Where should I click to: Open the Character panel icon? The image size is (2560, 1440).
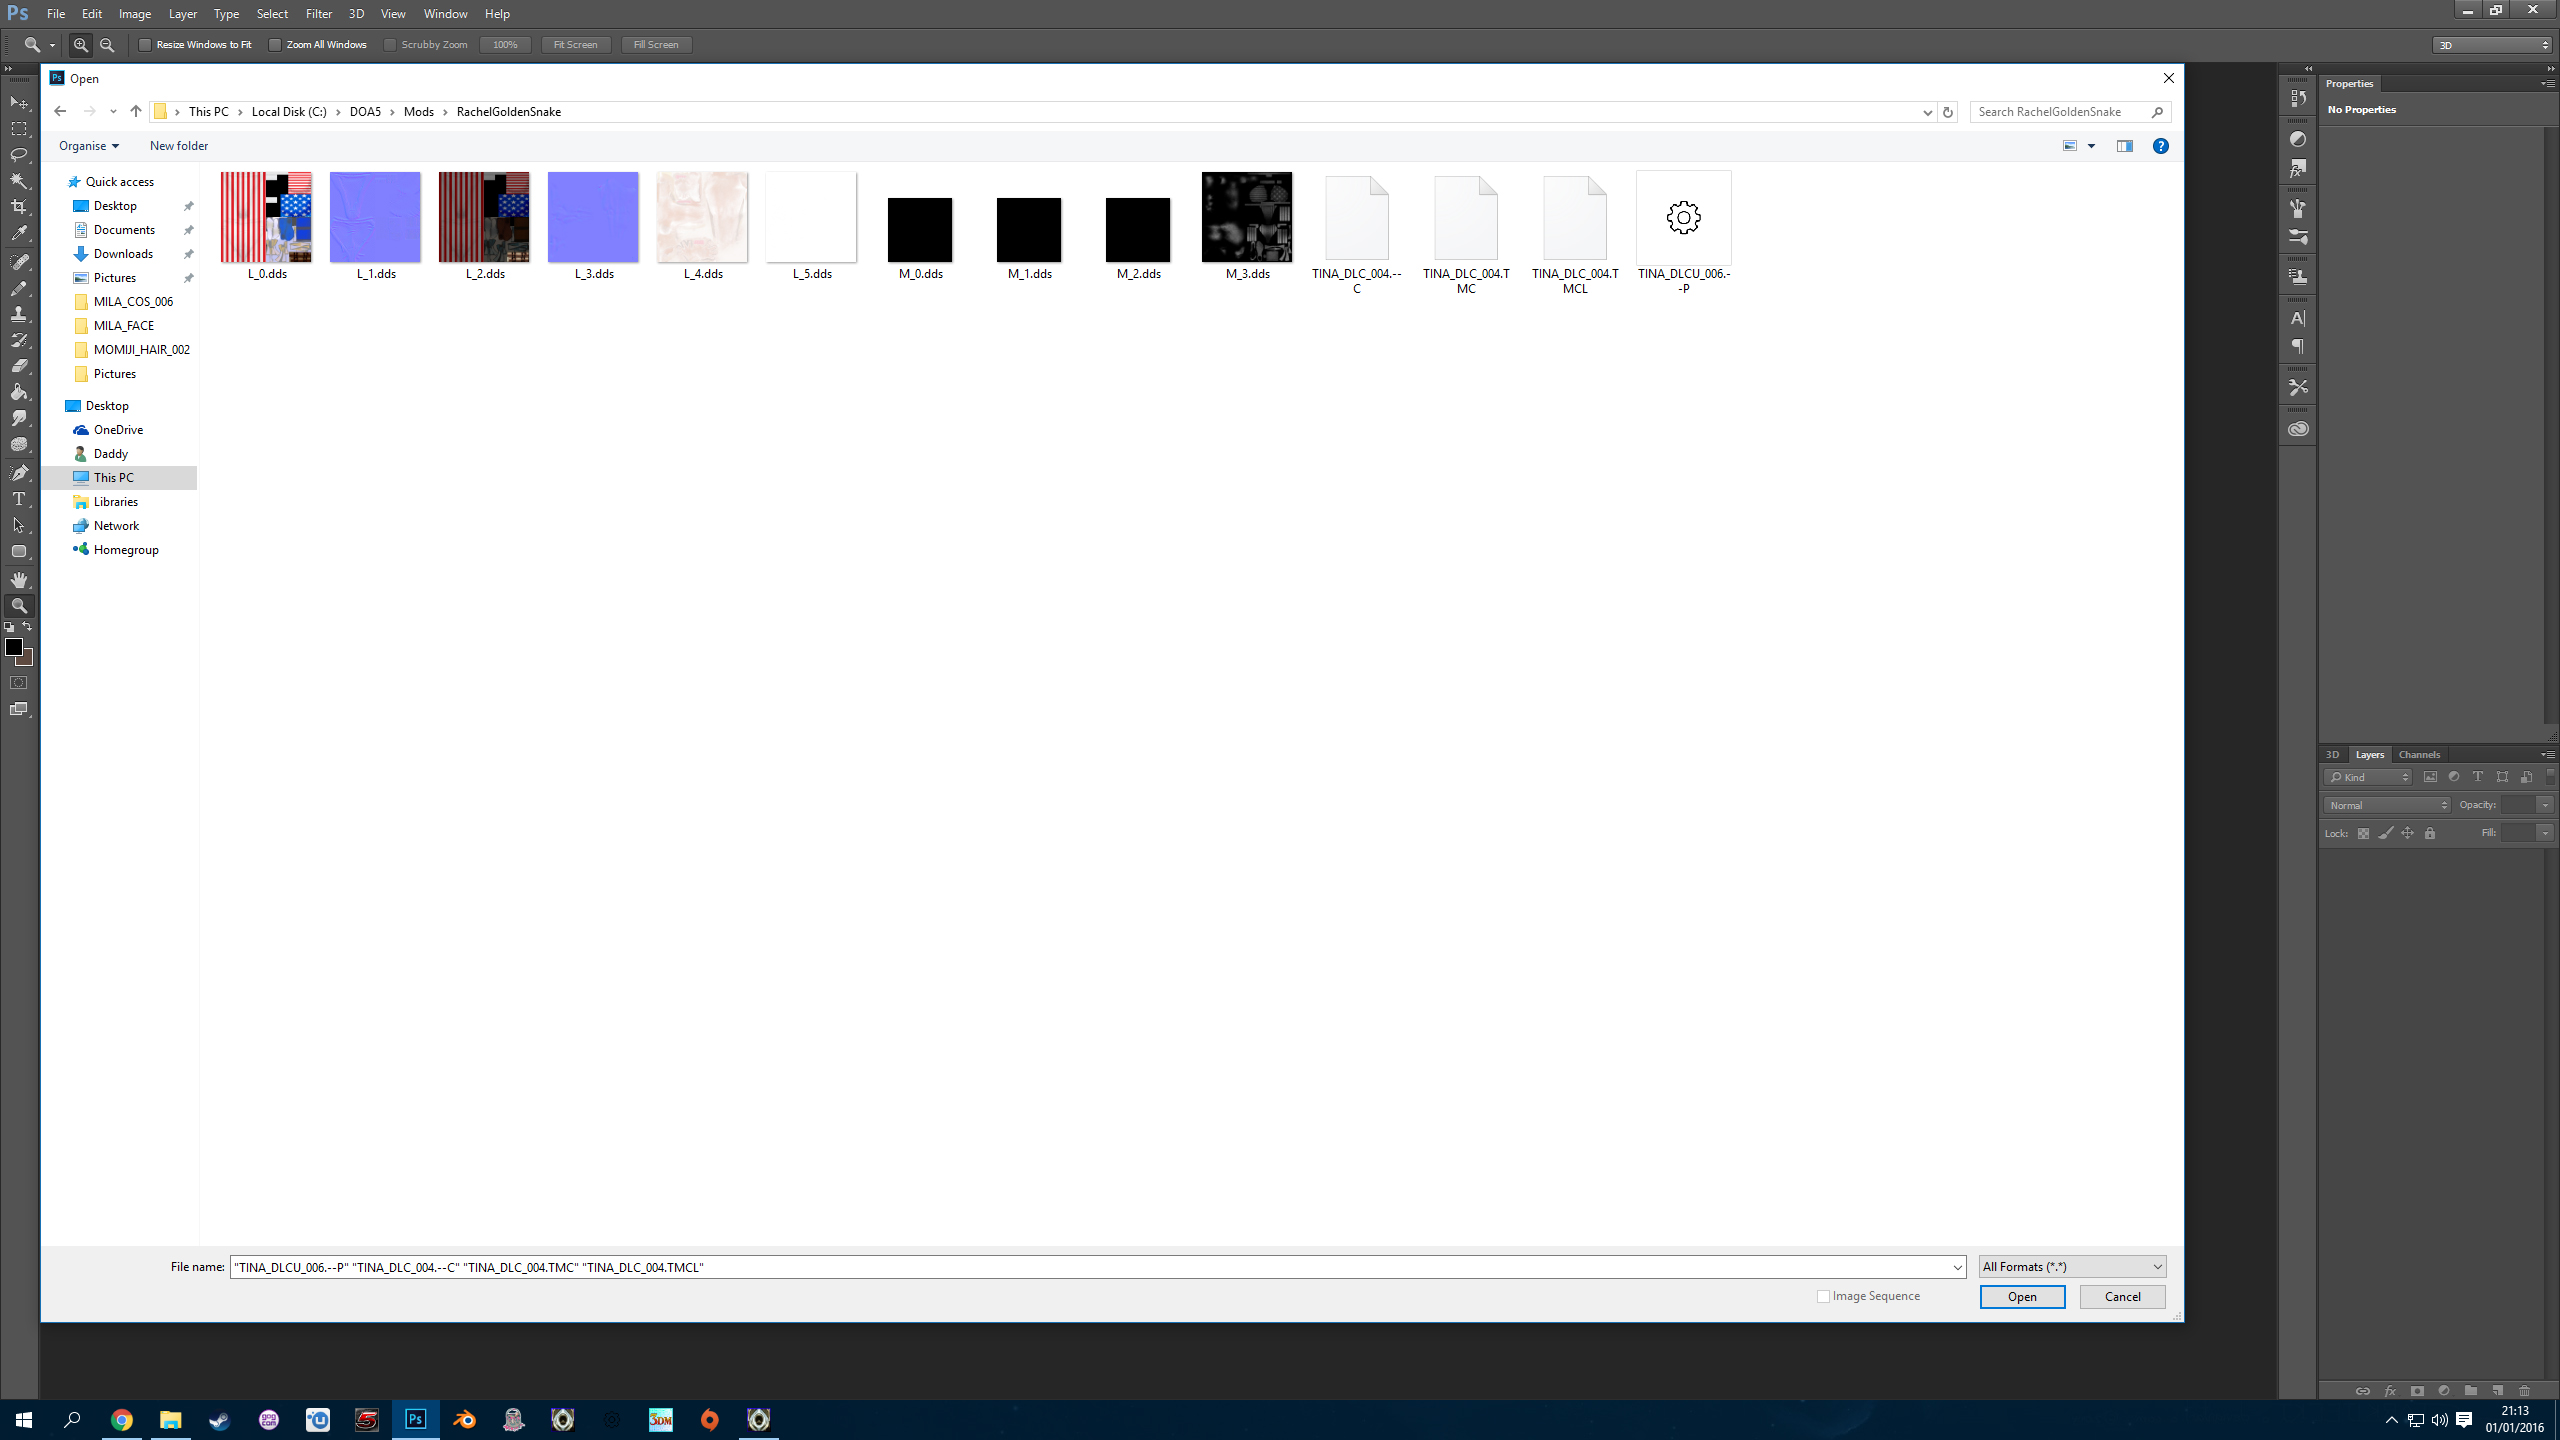pos(2298,319)
